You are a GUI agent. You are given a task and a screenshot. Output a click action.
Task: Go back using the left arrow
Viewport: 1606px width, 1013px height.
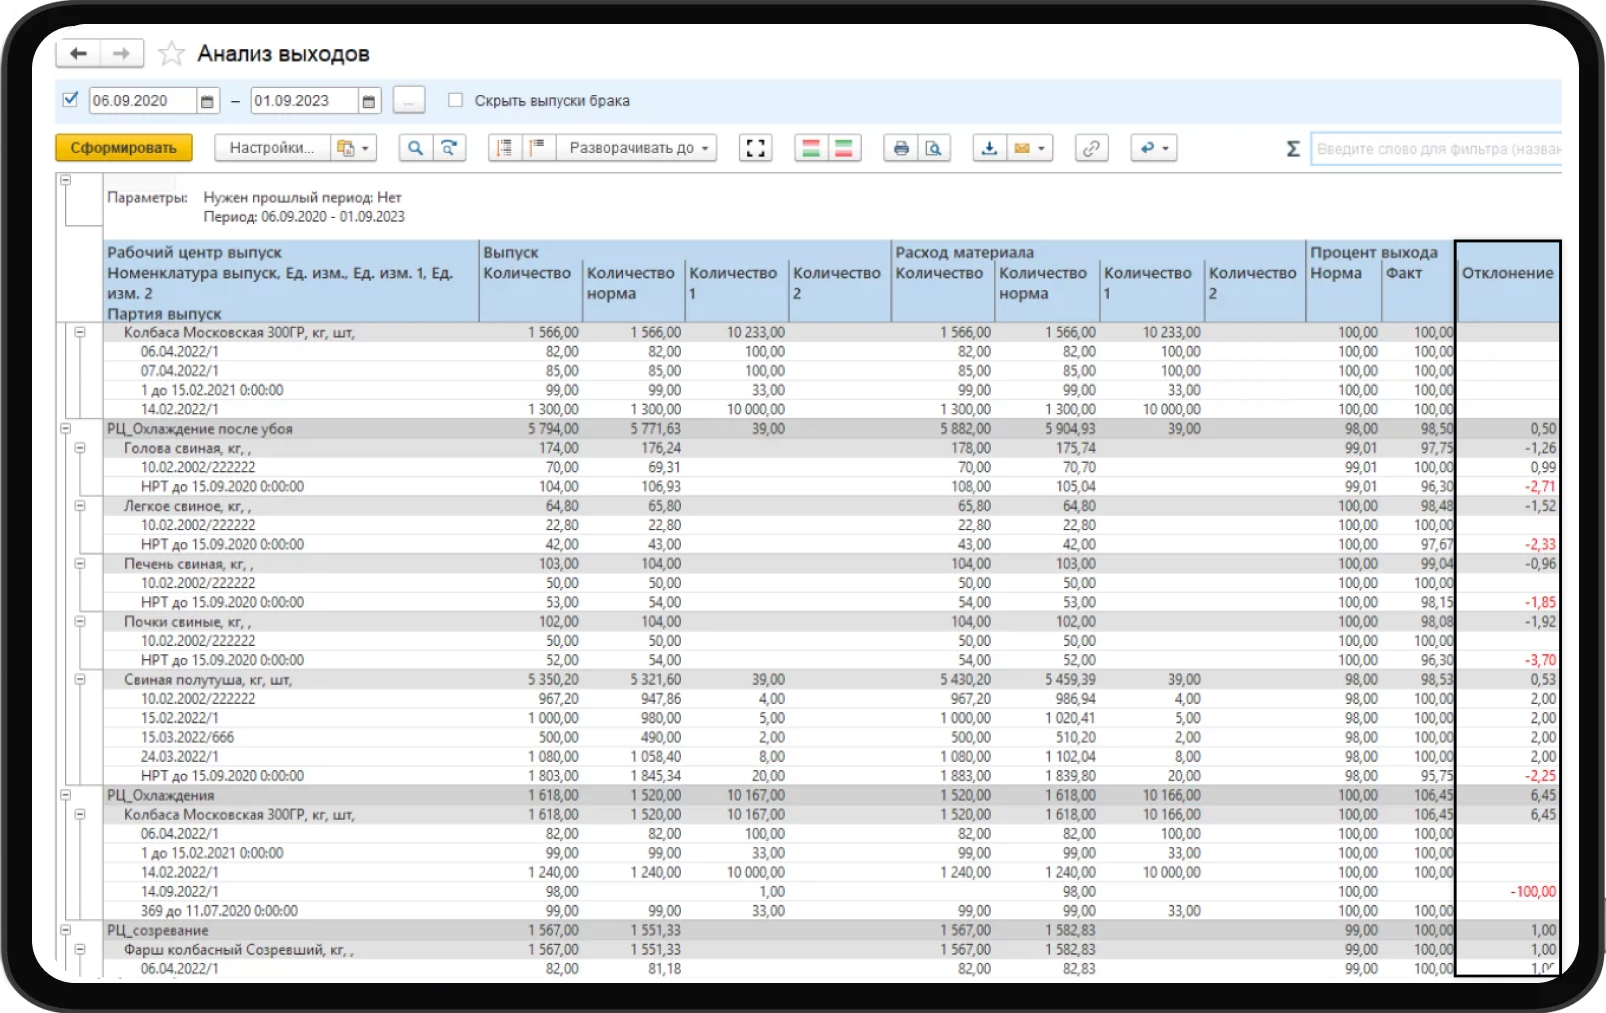(78, 54)
